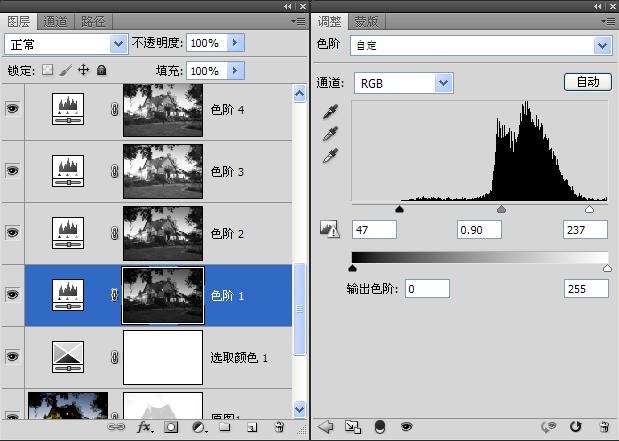Open layer style fx menu
619x441 pixels.
click(144, 427)
